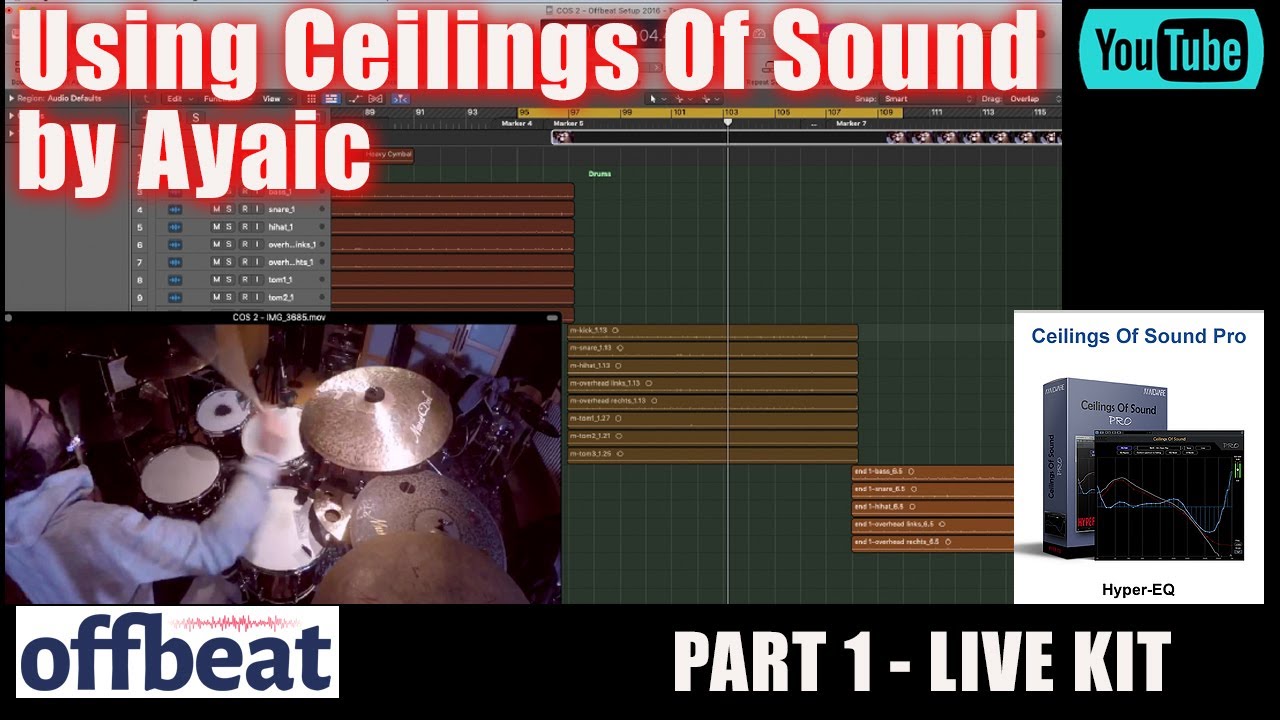Viewport: 1280px width, 720px height.
Task: Click Marker 7 in the marker track
Action: [x=851, y=123]
